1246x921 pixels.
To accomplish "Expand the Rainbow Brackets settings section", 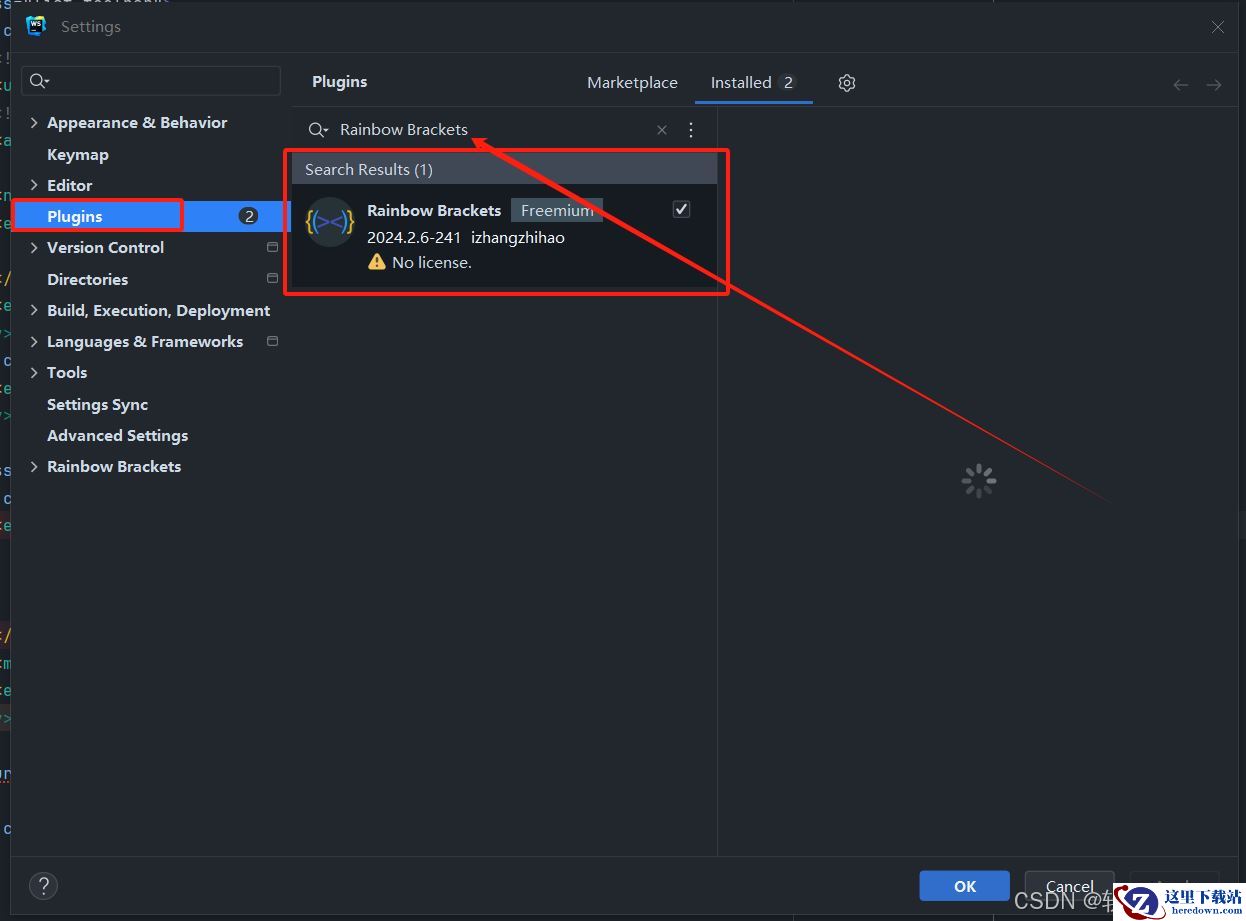I will [x=34, y=466].
